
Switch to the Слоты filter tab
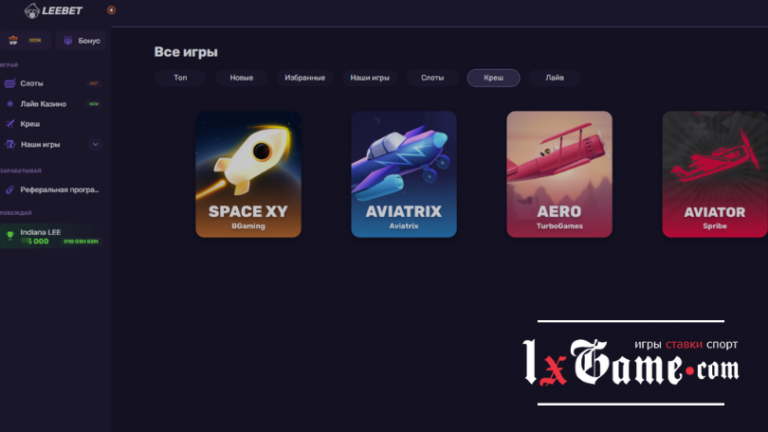click(432, 78)
